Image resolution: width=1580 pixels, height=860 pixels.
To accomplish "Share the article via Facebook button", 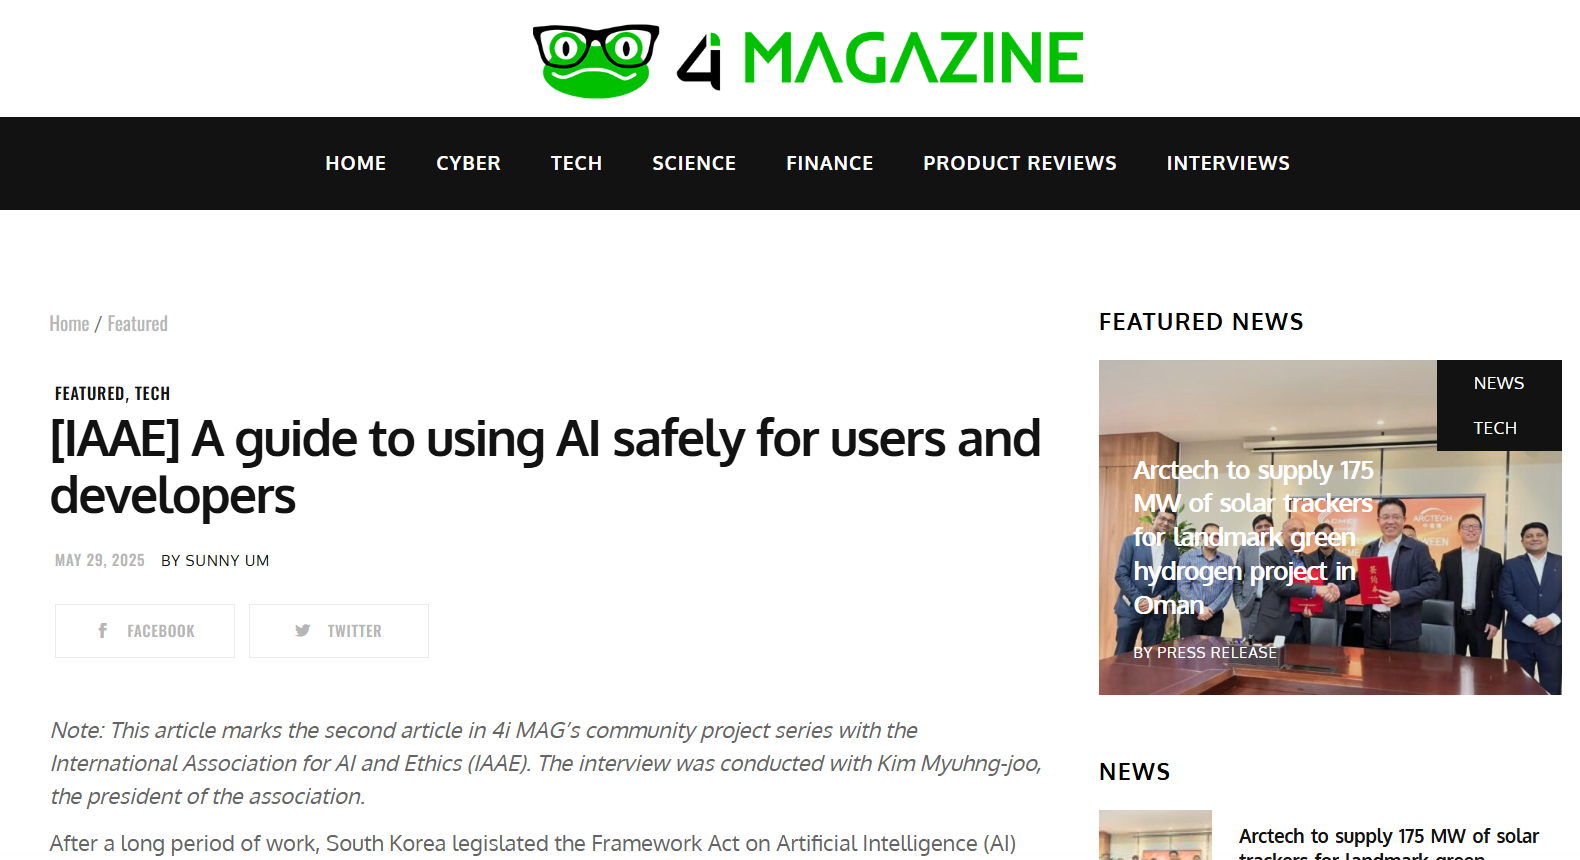I will 145,631.
